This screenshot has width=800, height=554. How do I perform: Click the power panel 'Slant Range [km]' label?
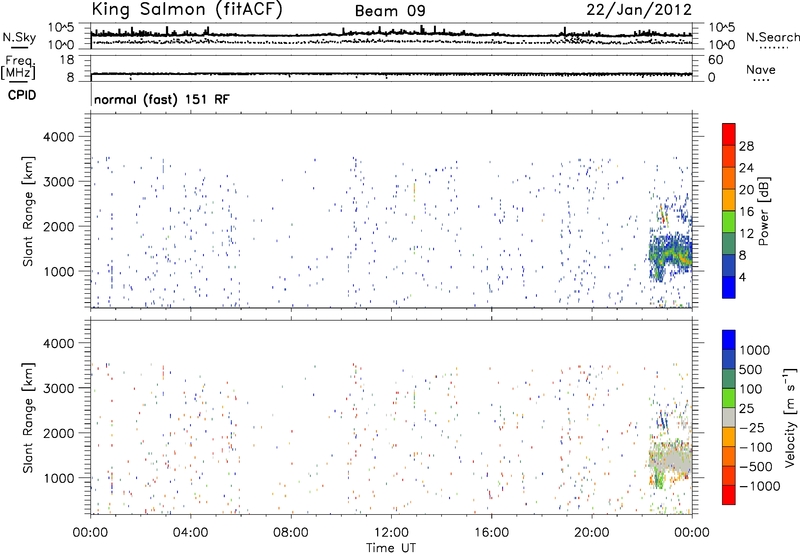(28, 211)
